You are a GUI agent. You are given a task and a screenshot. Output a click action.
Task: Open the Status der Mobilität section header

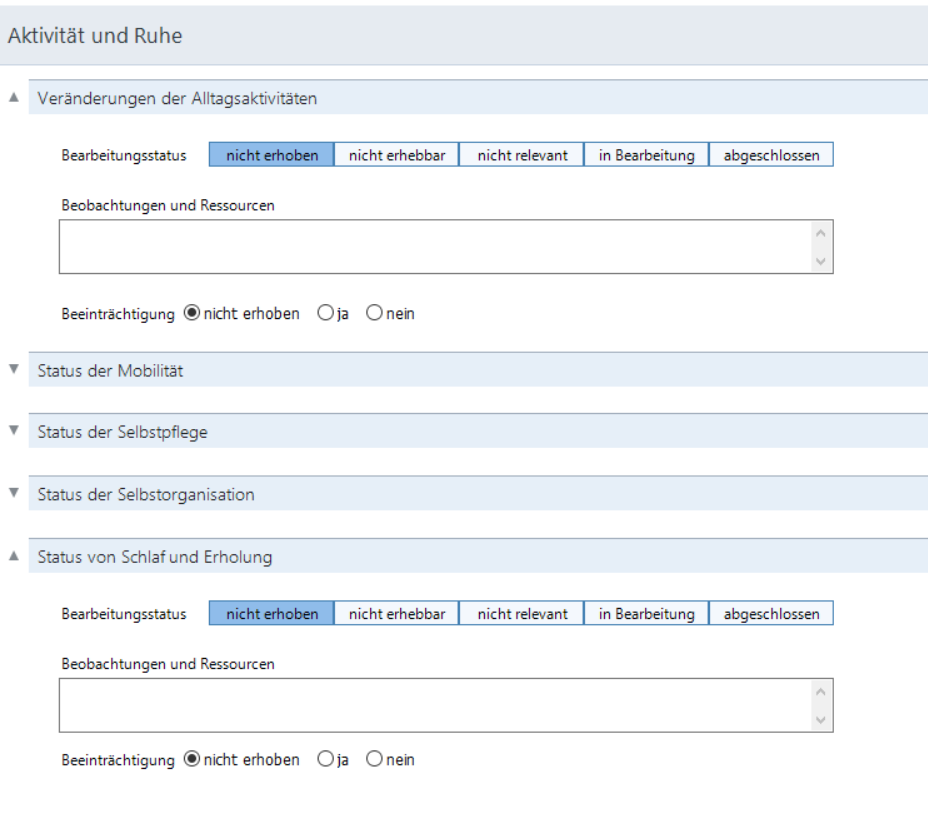(x=478, y=370)
